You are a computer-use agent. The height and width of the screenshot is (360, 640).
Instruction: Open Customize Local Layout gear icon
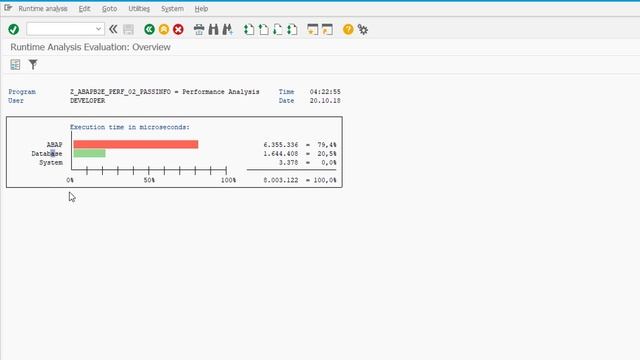[x=362, y=29]
